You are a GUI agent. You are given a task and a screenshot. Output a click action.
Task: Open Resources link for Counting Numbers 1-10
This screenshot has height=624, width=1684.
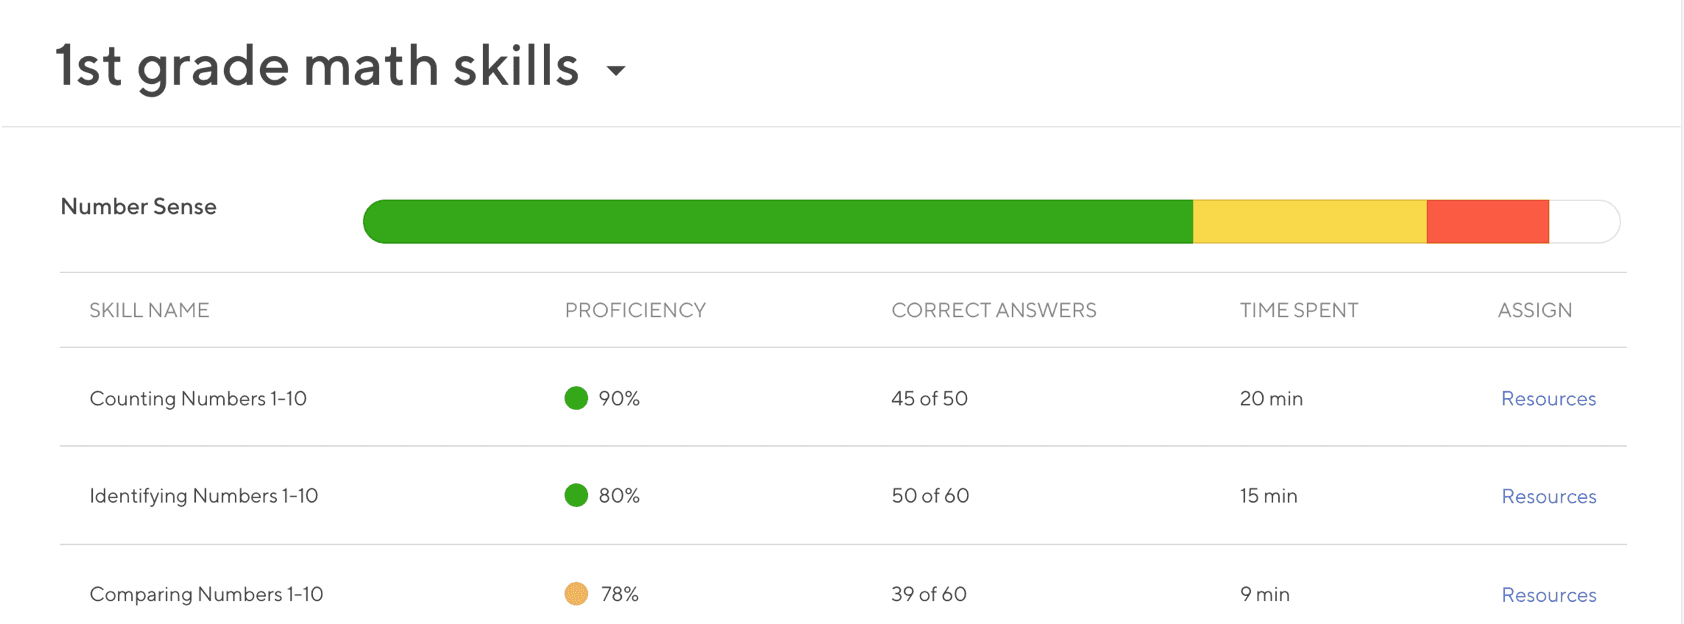click(1548, 398)
